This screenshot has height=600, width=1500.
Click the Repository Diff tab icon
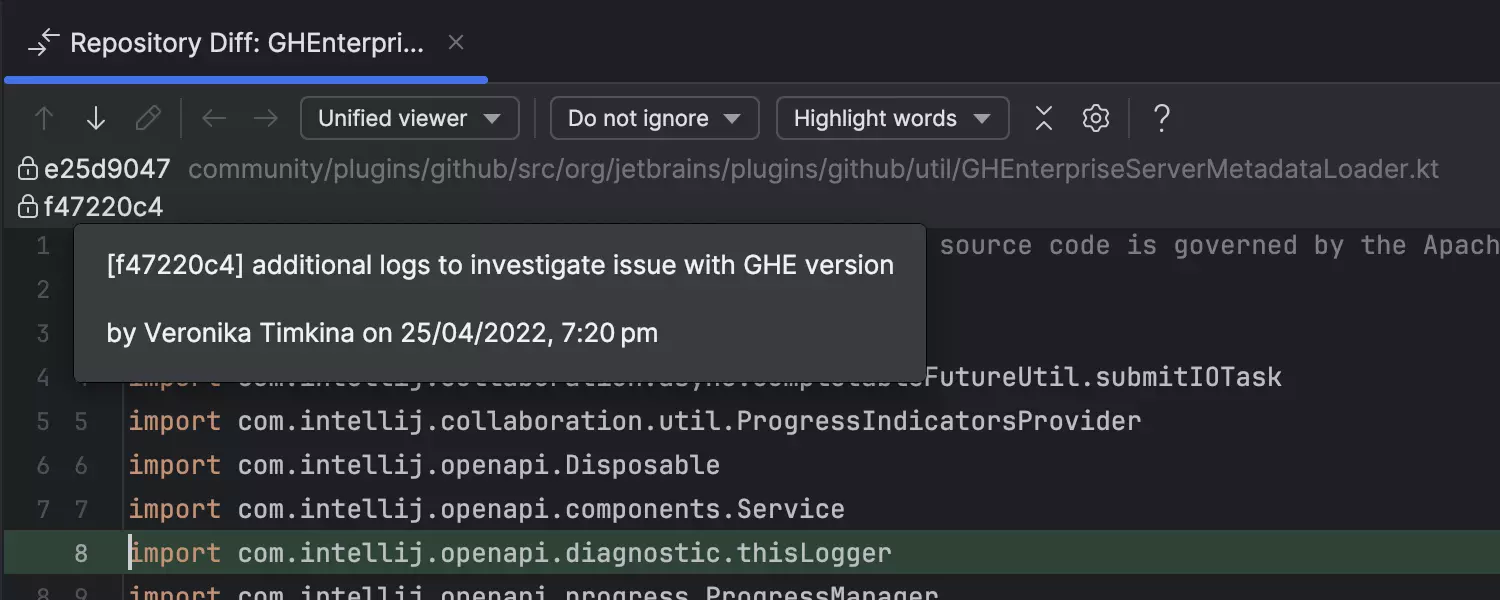tap(44, 43)
